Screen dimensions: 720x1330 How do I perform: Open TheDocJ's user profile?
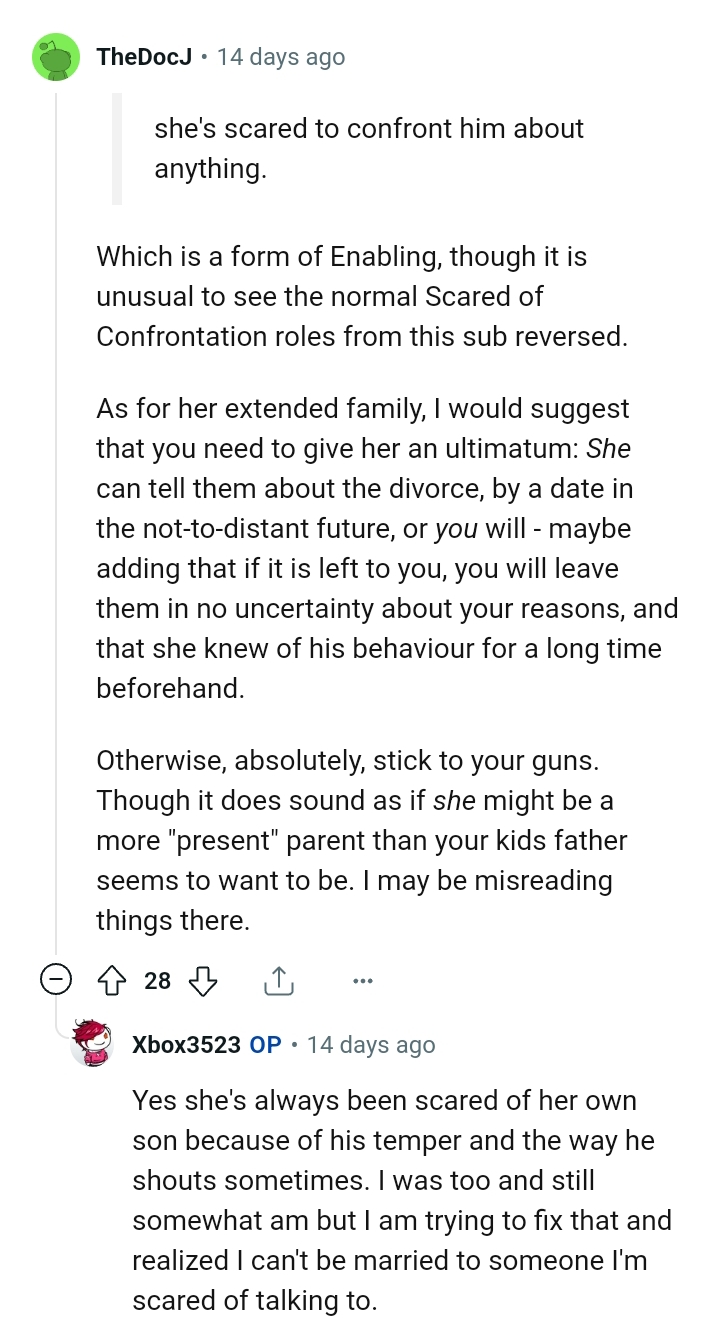[144, 57]
